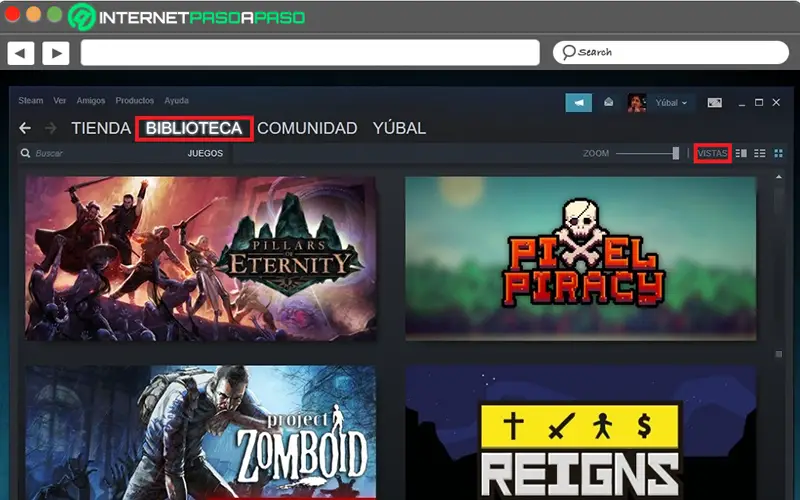Screen dimensions: 800x500
Task: Open the JUEGOS filter dropdown
Action: click(205, 153)
